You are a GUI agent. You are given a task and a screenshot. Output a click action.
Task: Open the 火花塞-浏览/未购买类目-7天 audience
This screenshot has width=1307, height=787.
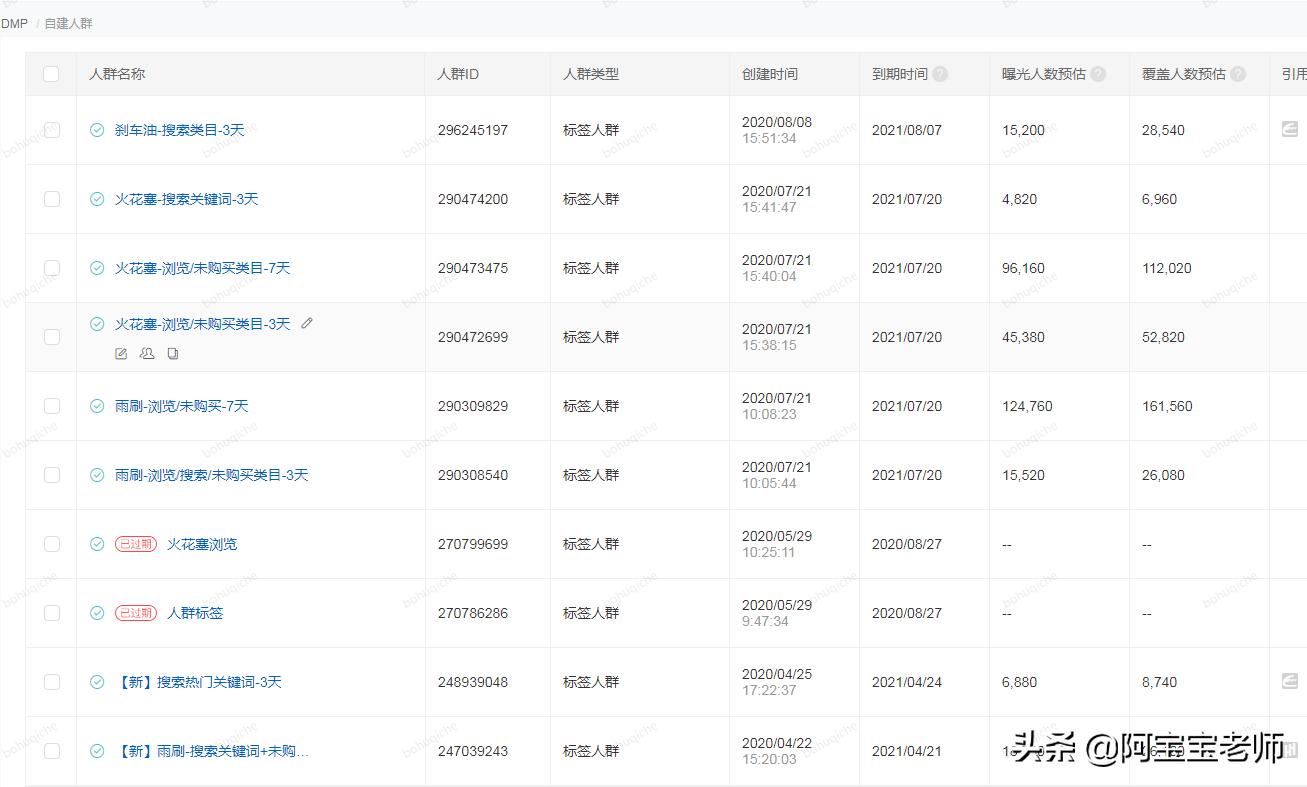202,268
